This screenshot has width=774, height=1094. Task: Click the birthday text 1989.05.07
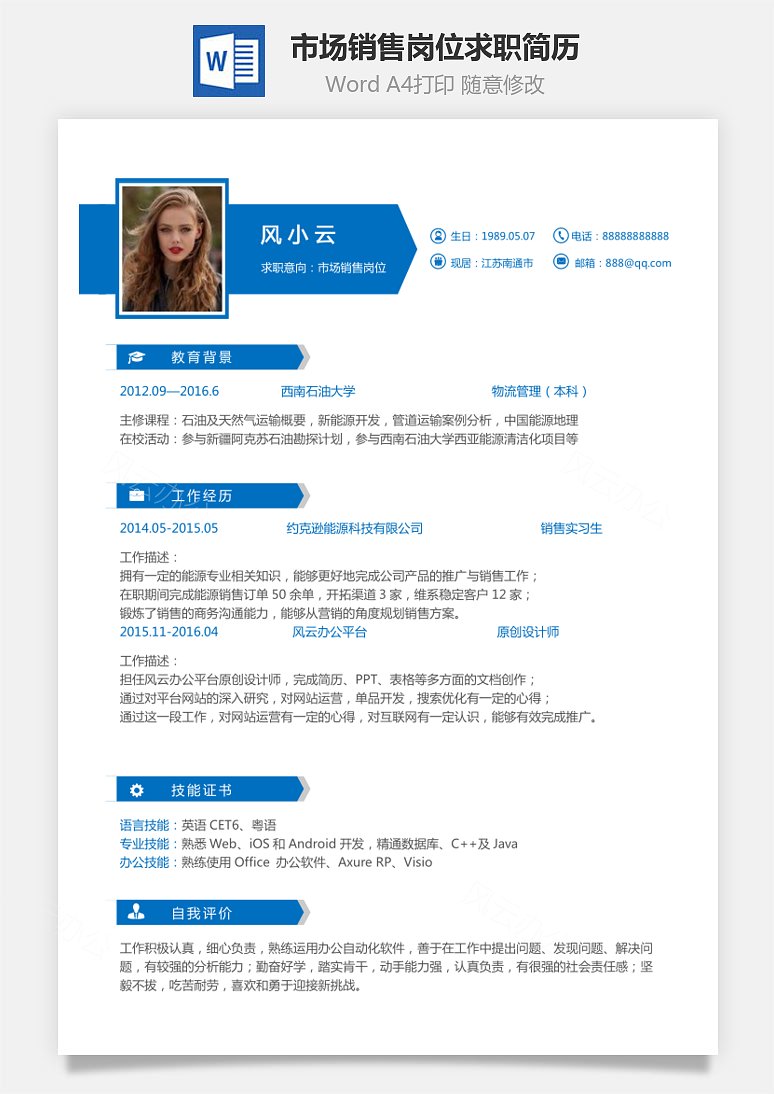[508, 237]
